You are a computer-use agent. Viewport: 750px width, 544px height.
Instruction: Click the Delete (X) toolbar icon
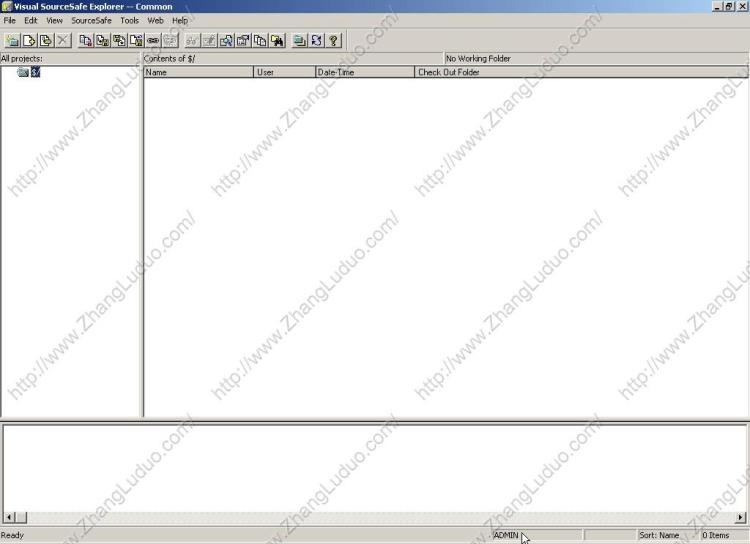coord(63,41)
